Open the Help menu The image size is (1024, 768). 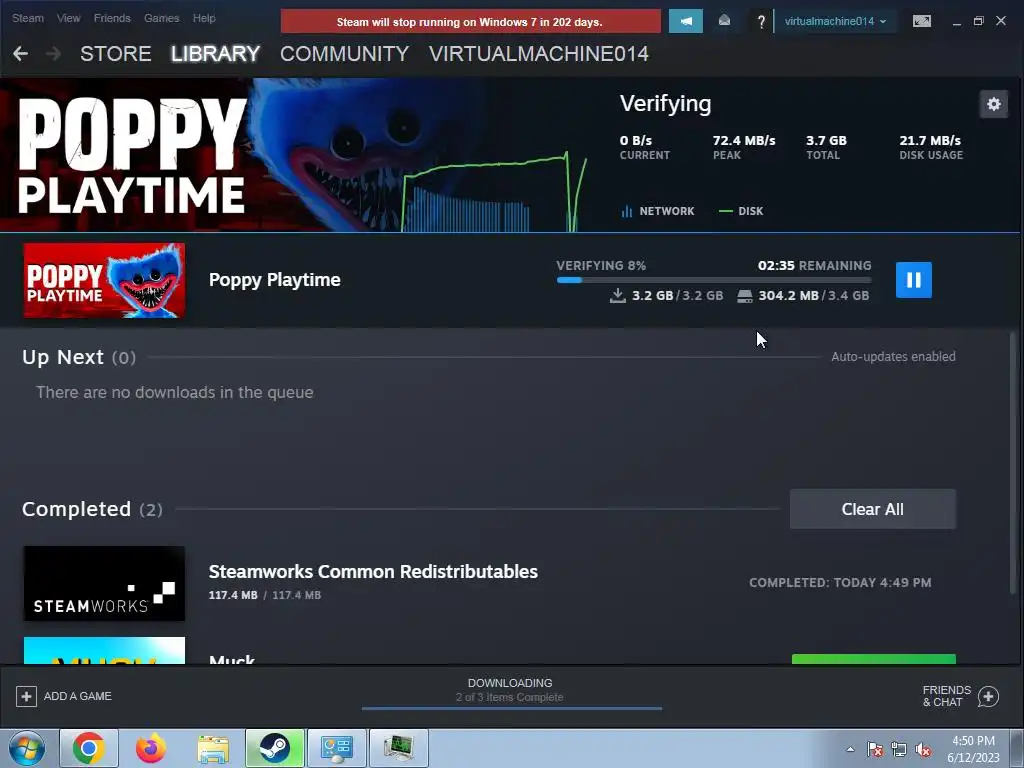(204, 18)
